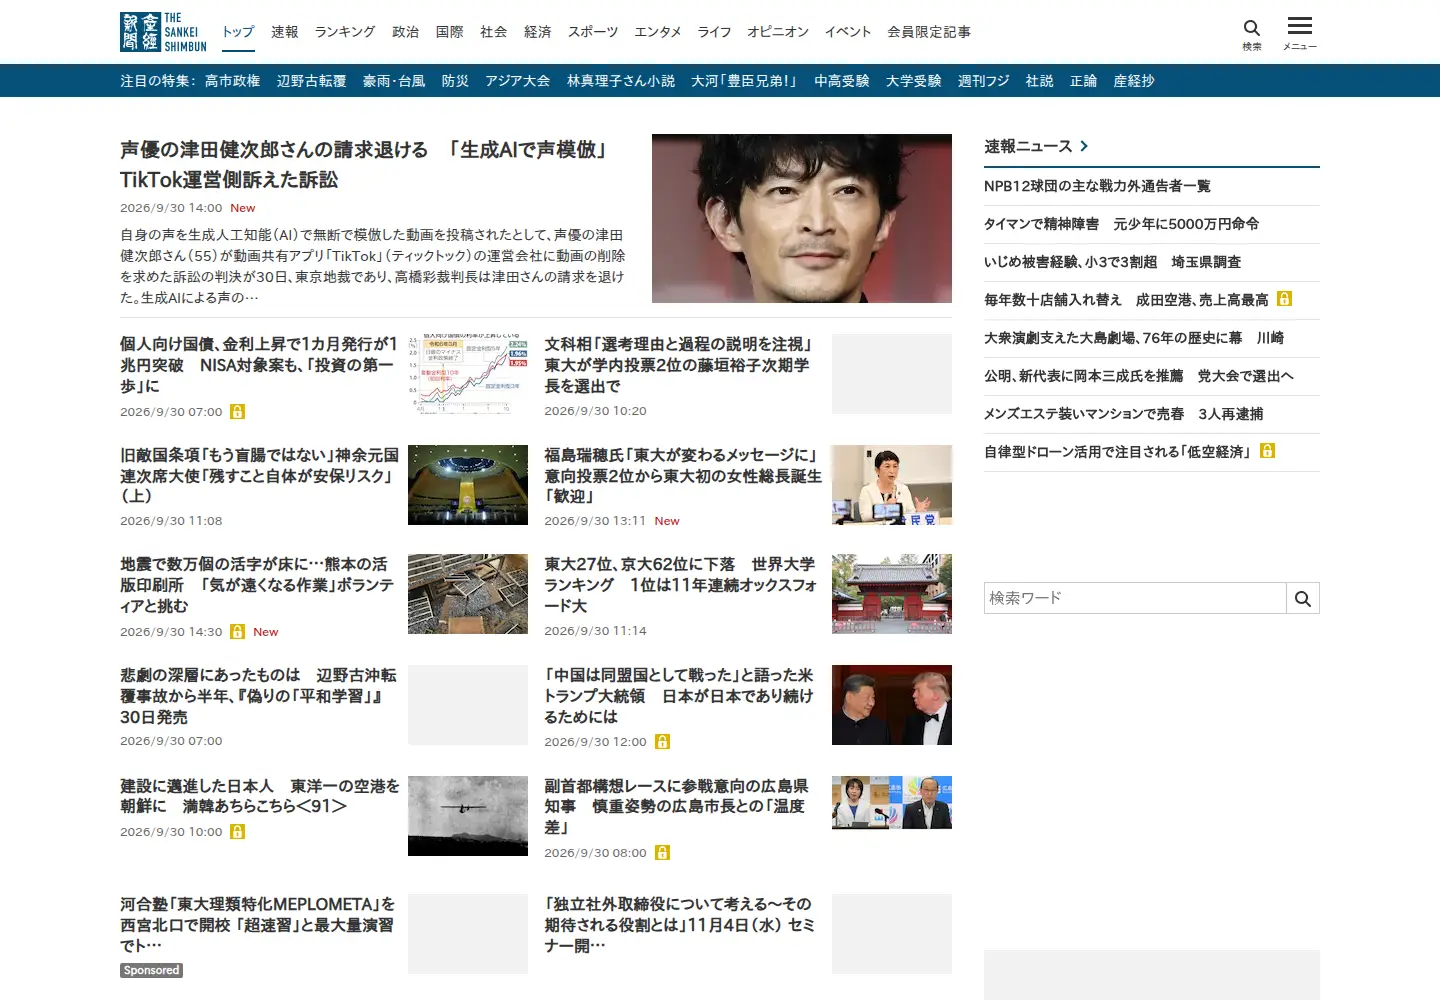Open the 産経抄 featured topic
The image size is (1440, 1000).
click(x=1134, y=81)
